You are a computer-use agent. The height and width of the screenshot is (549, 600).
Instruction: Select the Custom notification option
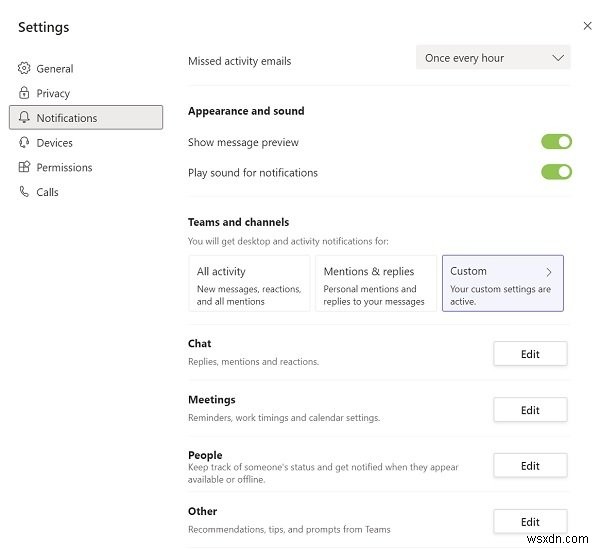tap(502, 283)
